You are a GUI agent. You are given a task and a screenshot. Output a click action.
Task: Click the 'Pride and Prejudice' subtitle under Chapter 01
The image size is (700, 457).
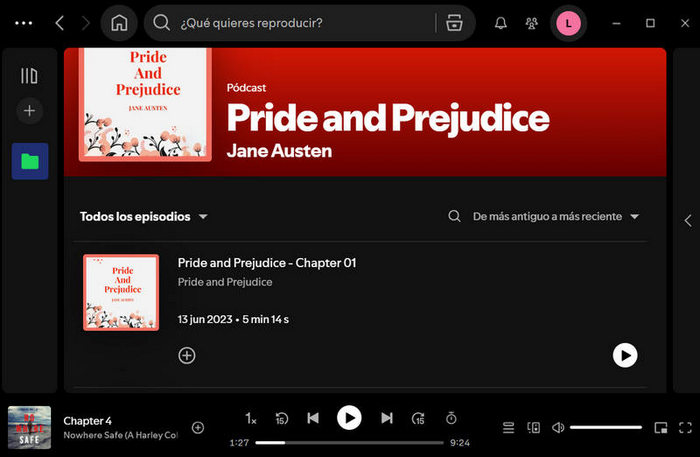click(225, 282)
